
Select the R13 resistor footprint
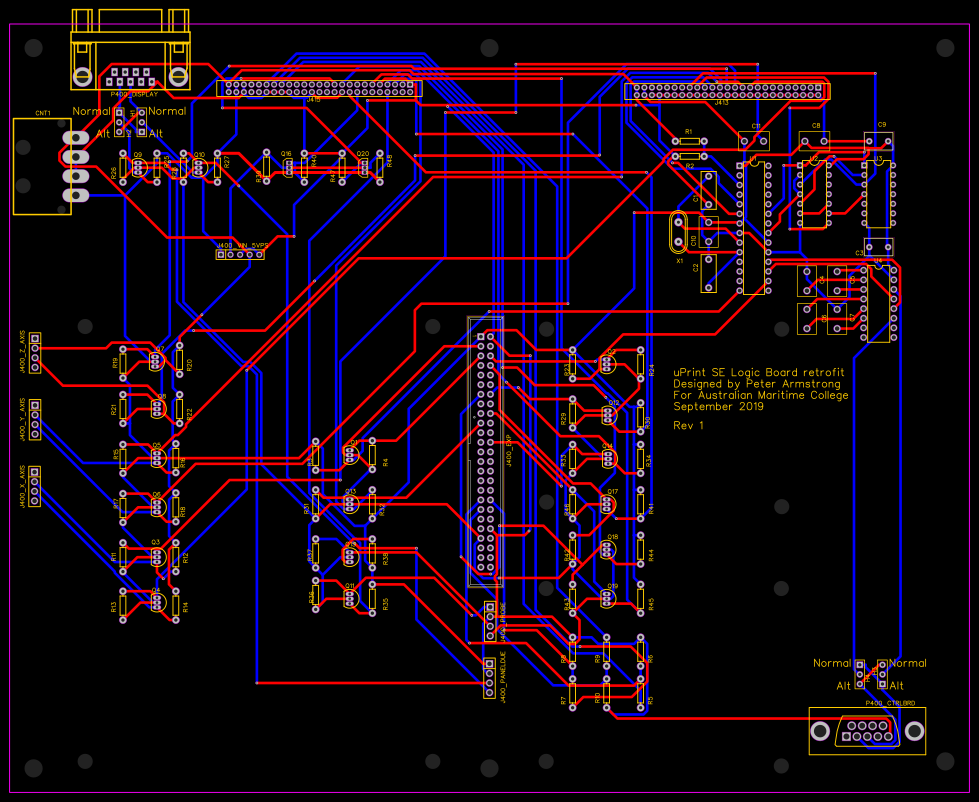[123, 605]
